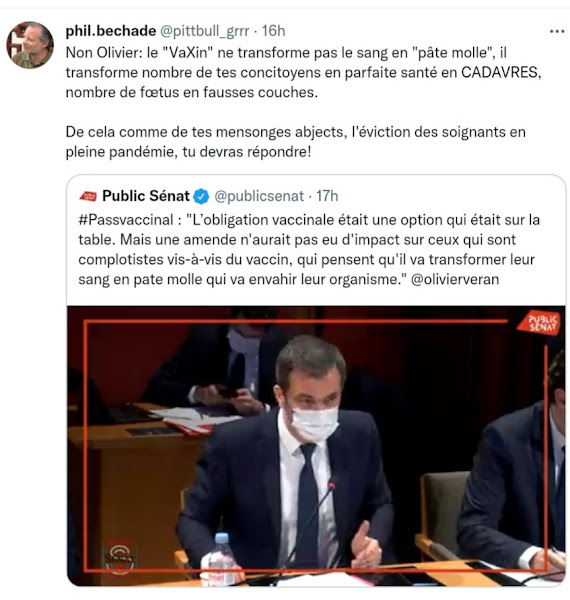570x600 pixels.
Task: Click phil.bechade's profile avatar
Action: [x=30, y=45]
